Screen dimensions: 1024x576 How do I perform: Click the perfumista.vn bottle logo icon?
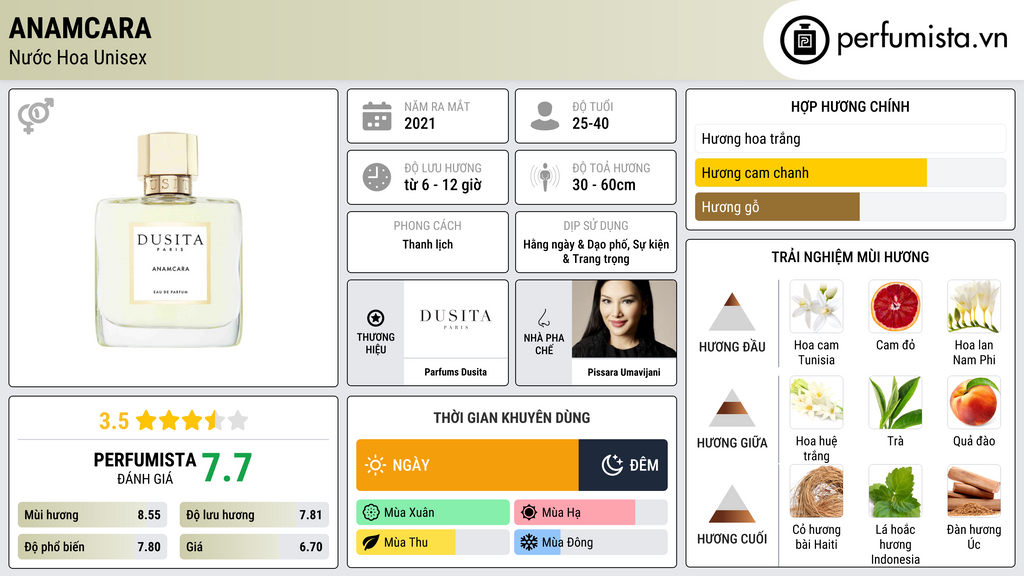pyautogui.click(x=804, y=40)
